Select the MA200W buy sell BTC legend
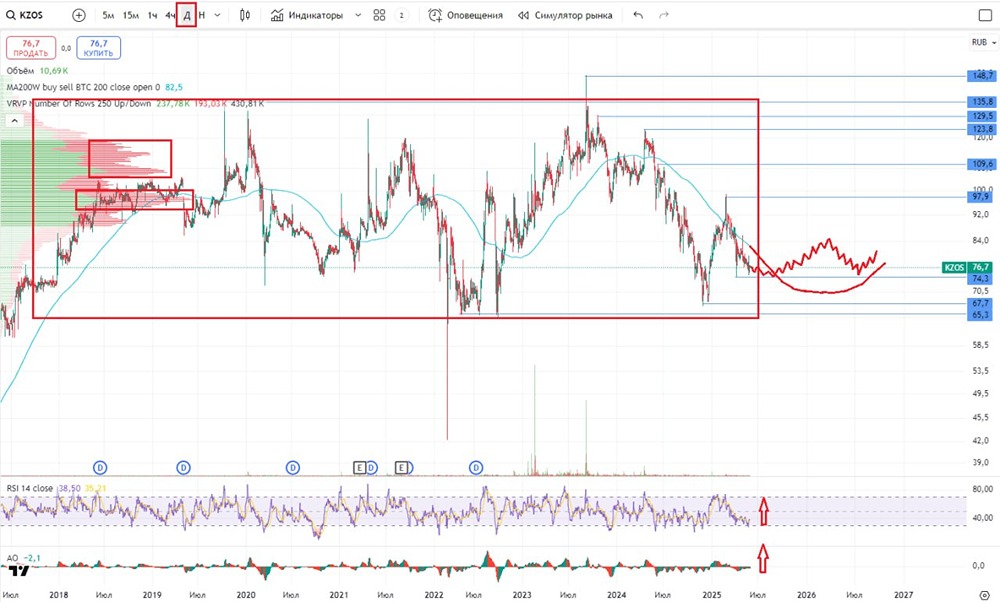1000x602 pixels. point(94,87)
